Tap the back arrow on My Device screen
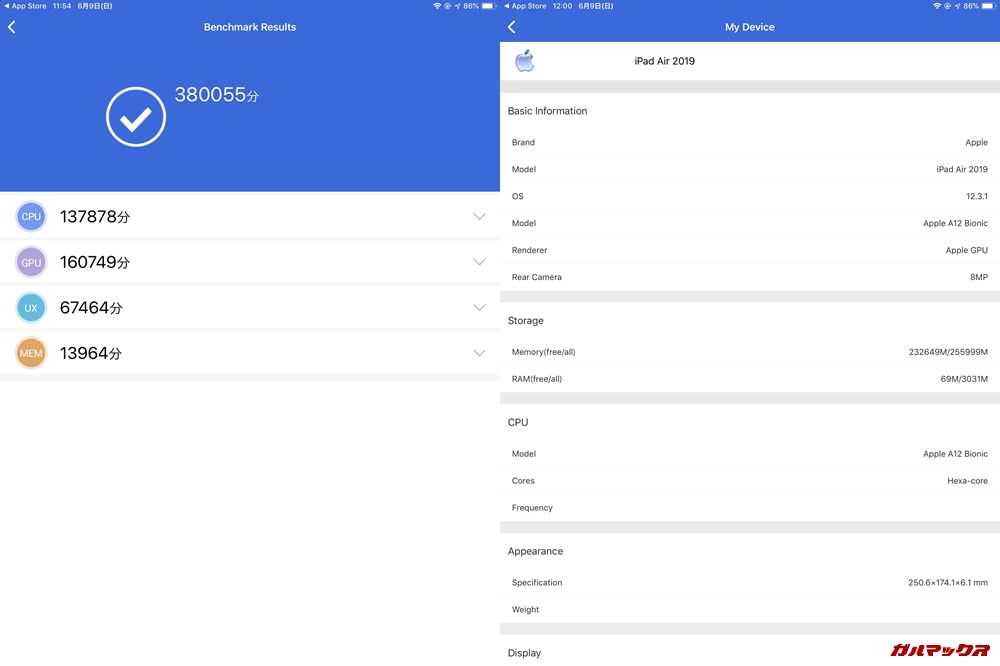Viewport: 1000px width, 666px height. [x=511, y=27]
